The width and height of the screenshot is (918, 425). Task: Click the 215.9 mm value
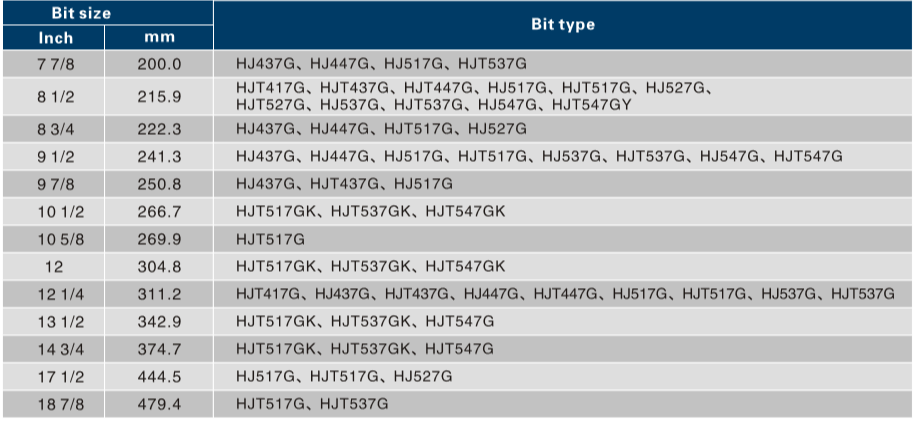(x=159, y=96)
